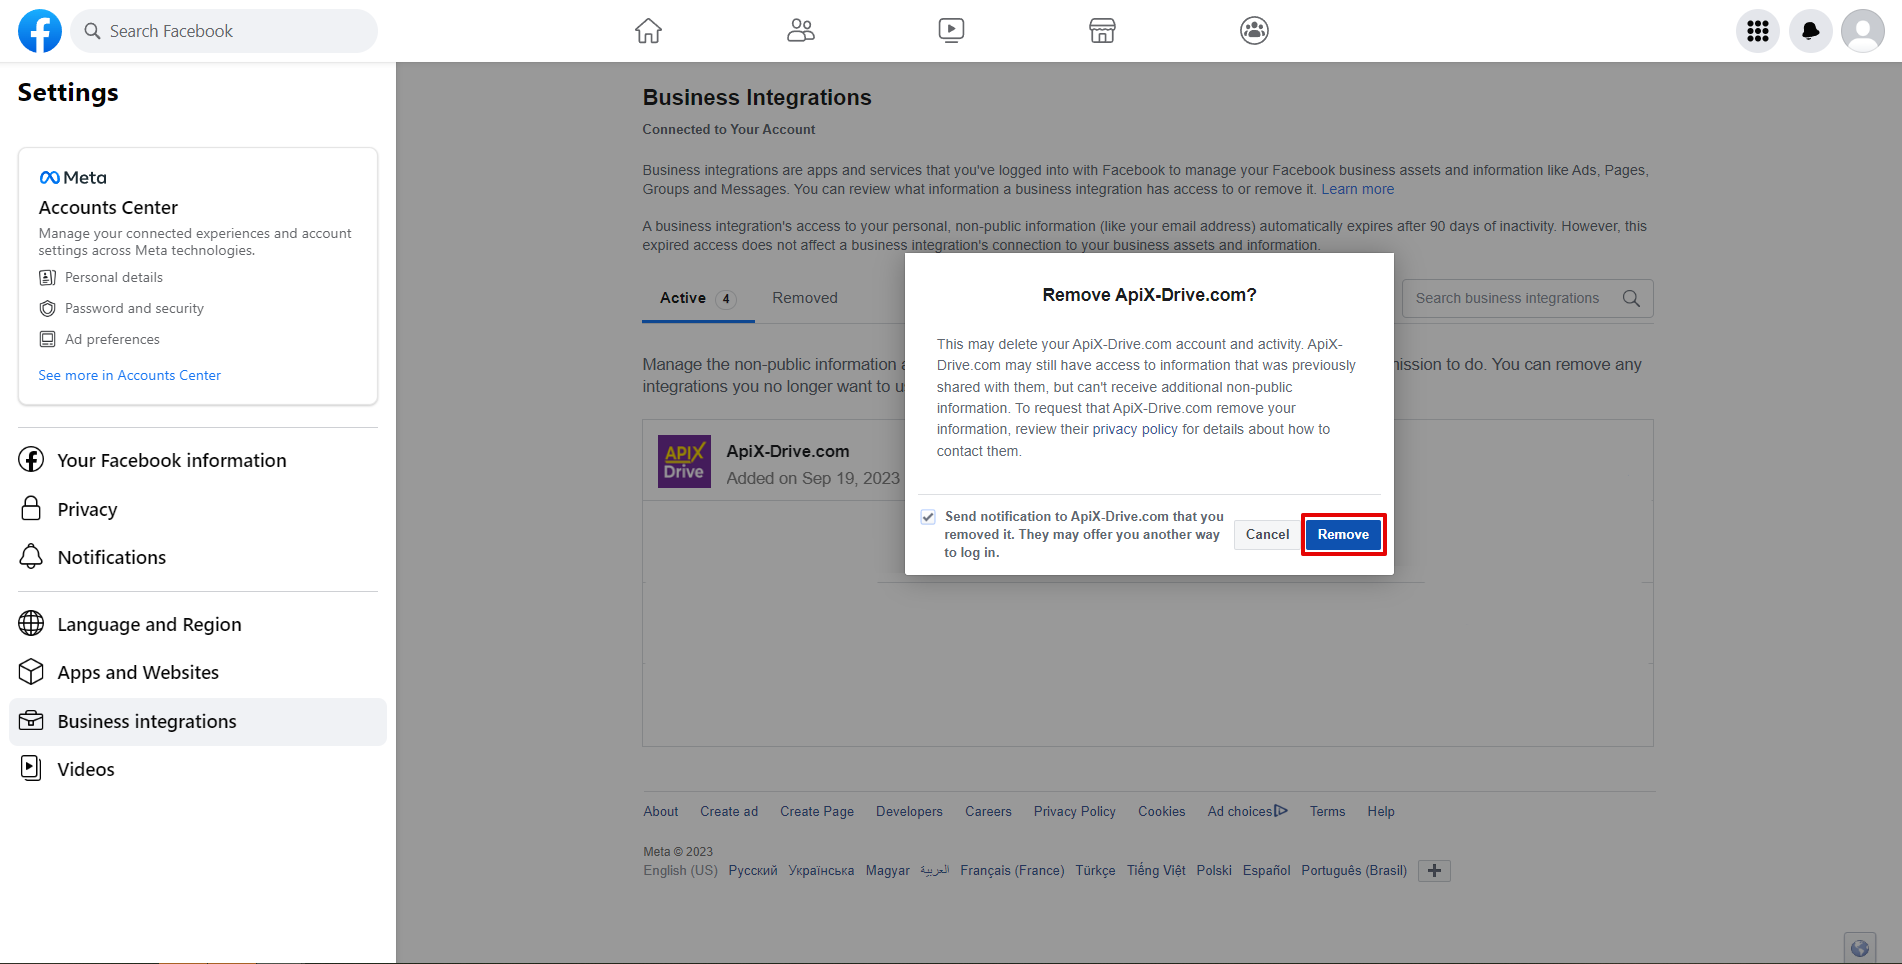Switch to the Active tab
The width and height of the screenshot is (1902, 964).
[x=698, y=298]
